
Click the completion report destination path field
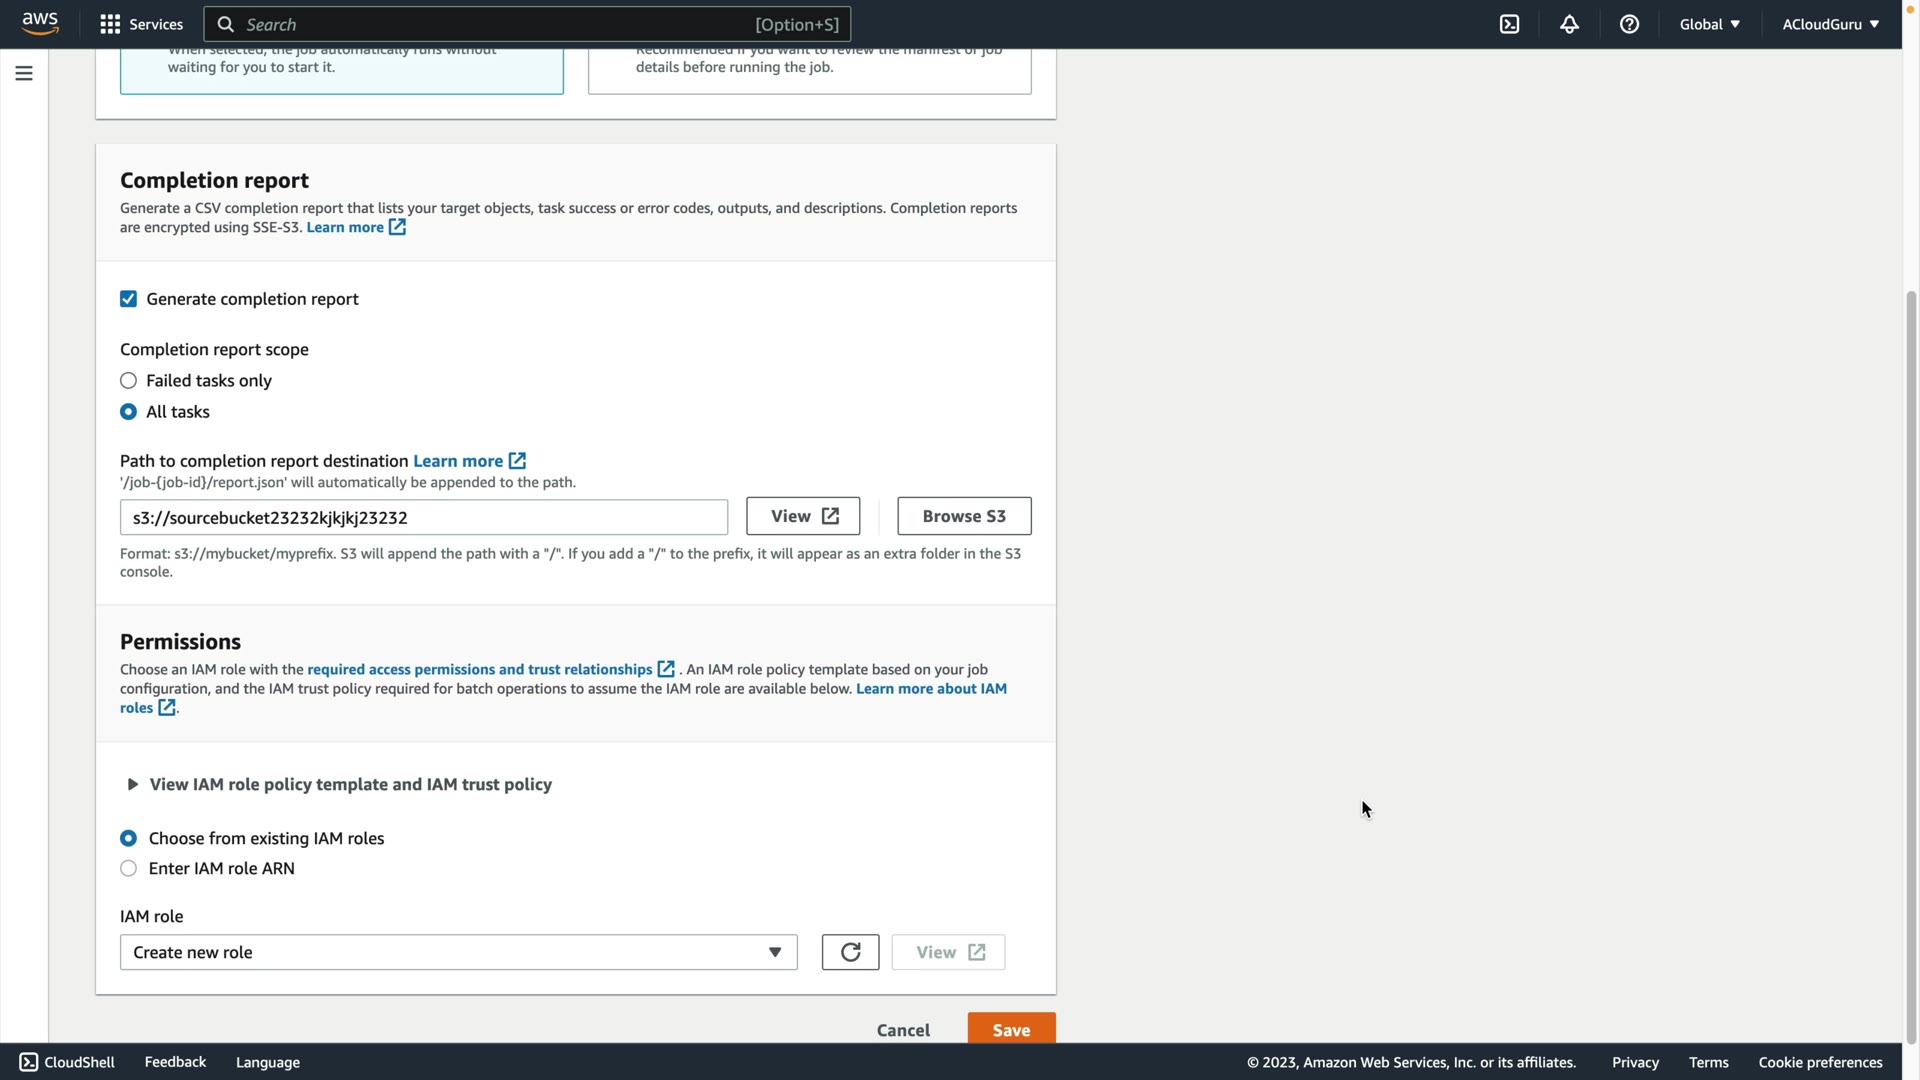(423, 517)
